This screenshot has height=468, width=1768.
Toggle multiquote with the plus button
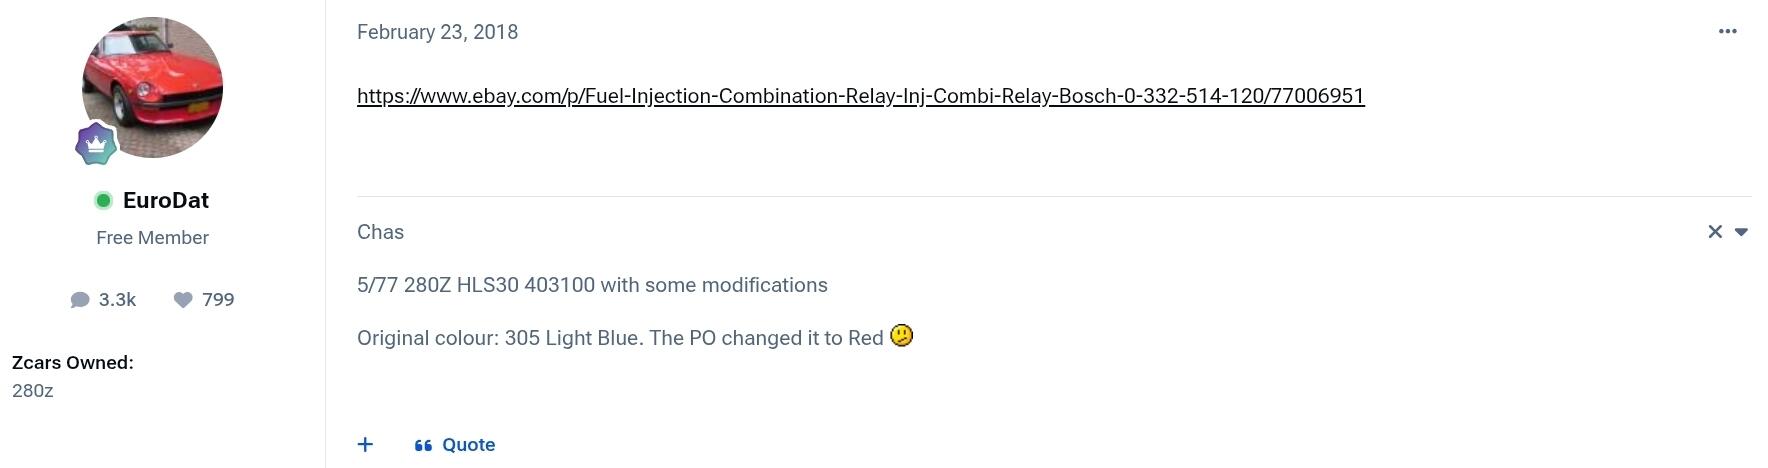[x=366, y=444]
